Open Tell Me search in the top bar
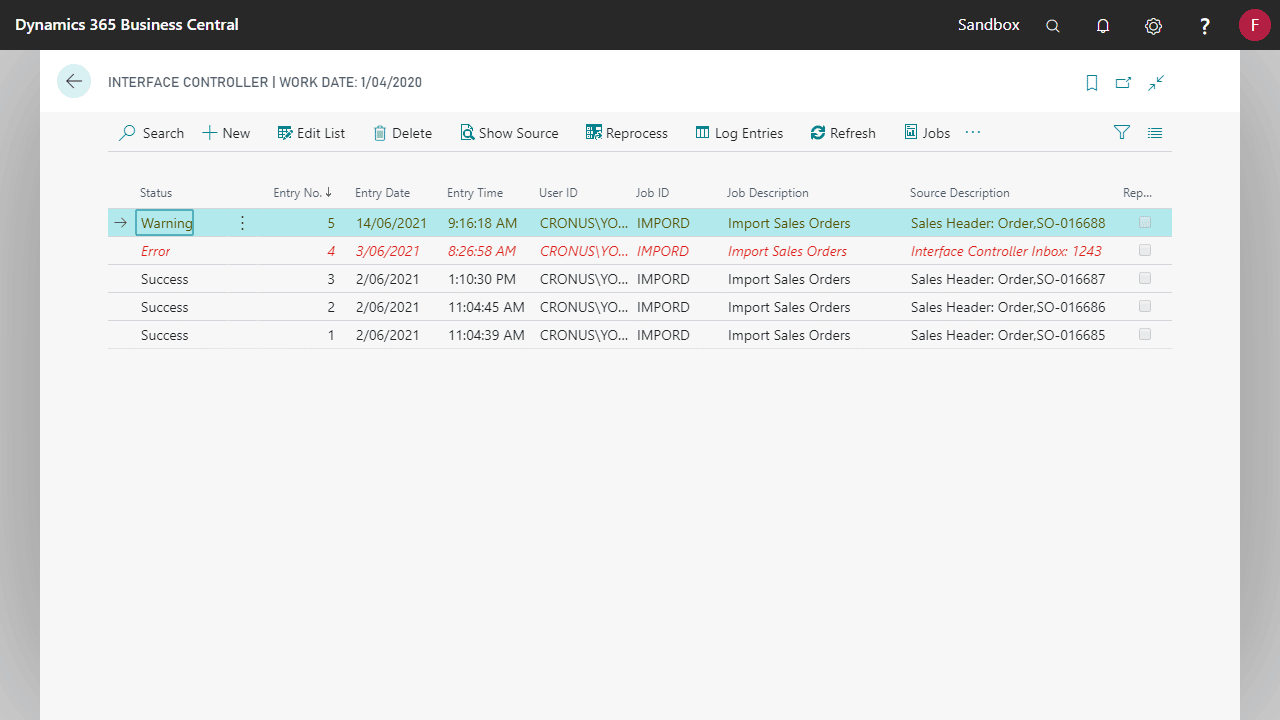This screenshot has width=1280, height=720. (x=1052, y=25)
